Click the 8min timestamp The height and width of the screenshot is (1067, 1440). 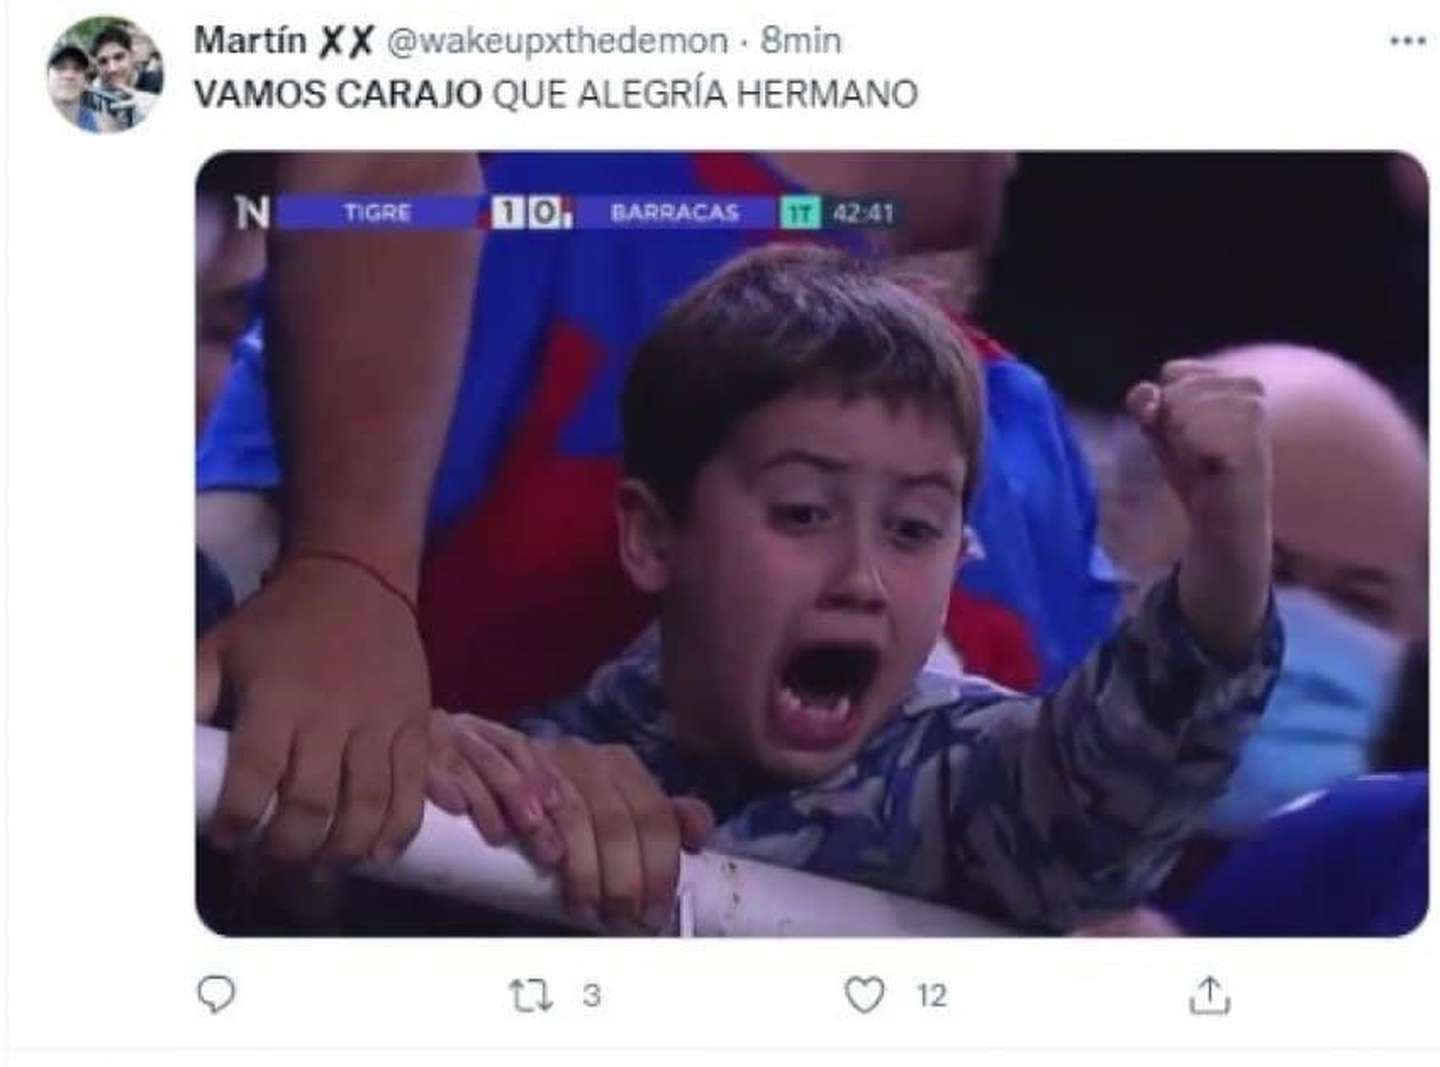coord(801,41)
